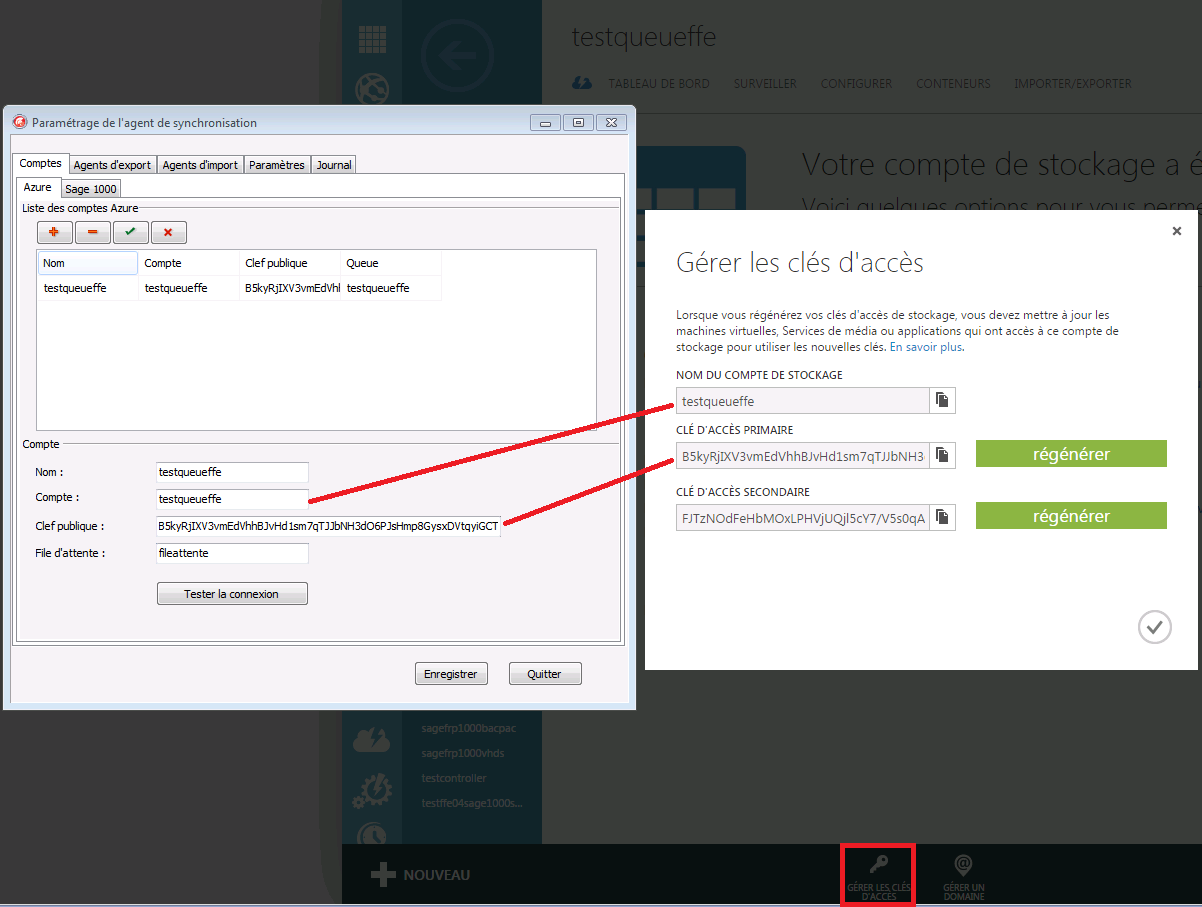
Task: Open the Paramètres tab
Action: 277,165
